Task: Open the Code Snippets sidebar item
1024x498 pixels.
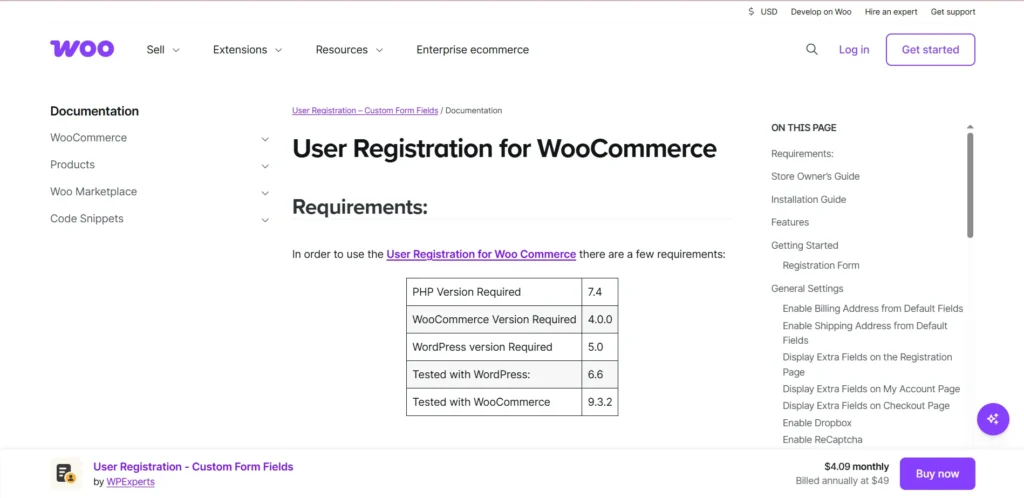Action: [87, 219]
